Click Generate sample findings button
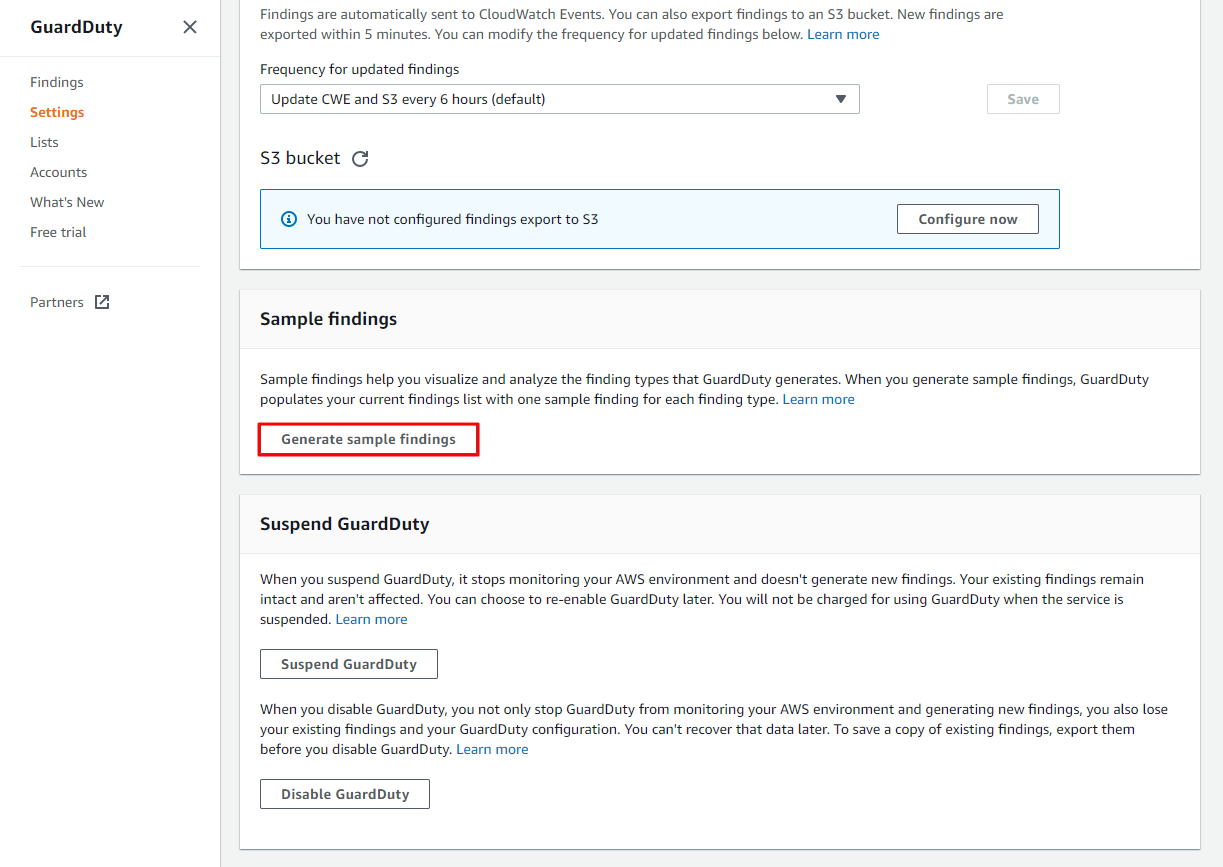This screenshot has height=867, width=1223. coord(368,439)
